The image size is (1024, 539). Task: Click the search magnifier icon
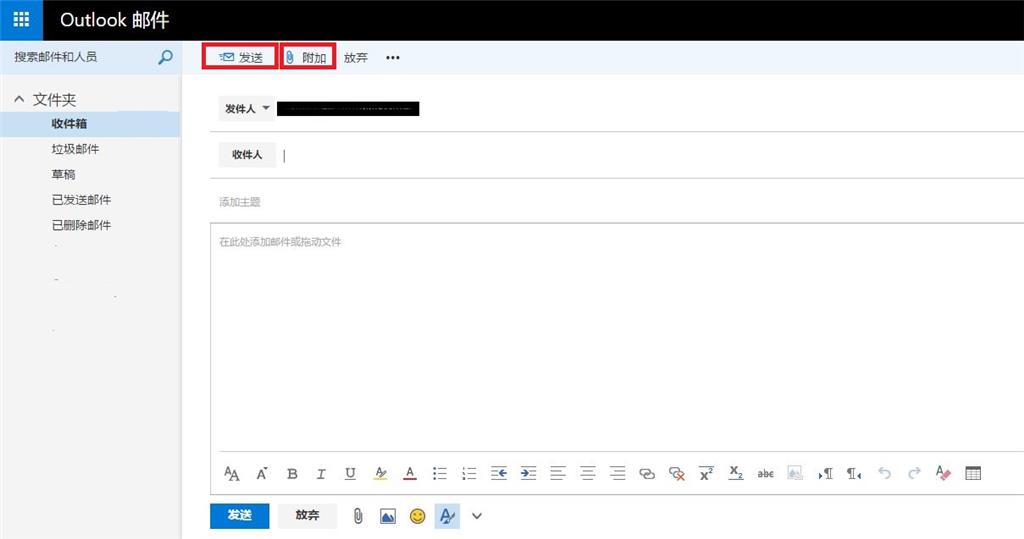point(165,57)
